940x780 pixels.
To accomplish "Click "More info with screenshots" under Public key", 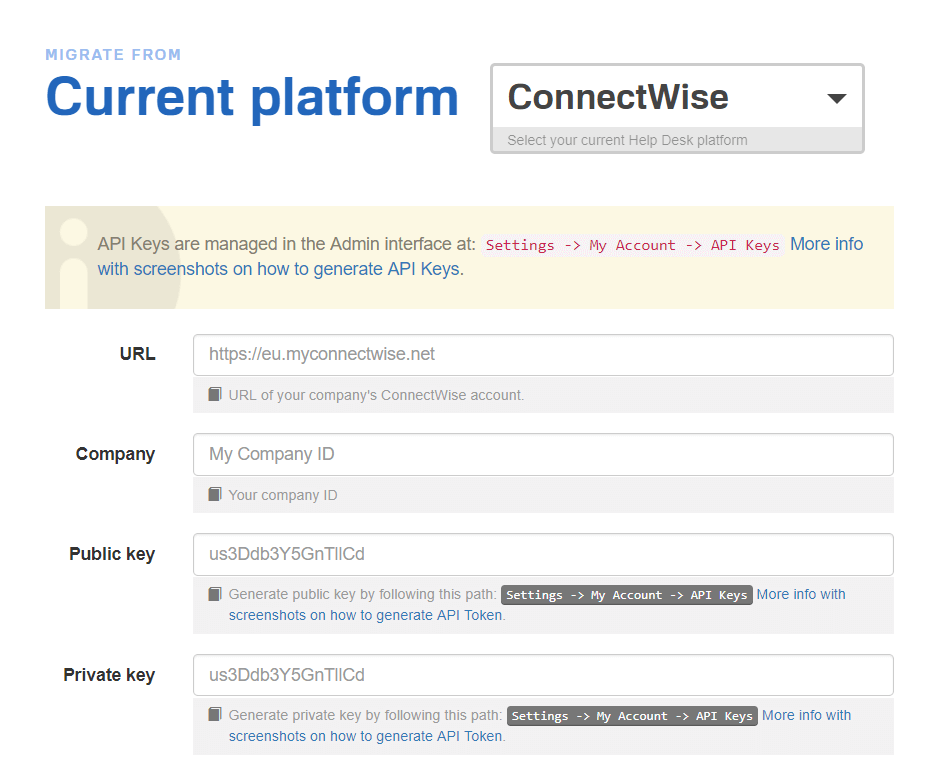I will point(801,593).
